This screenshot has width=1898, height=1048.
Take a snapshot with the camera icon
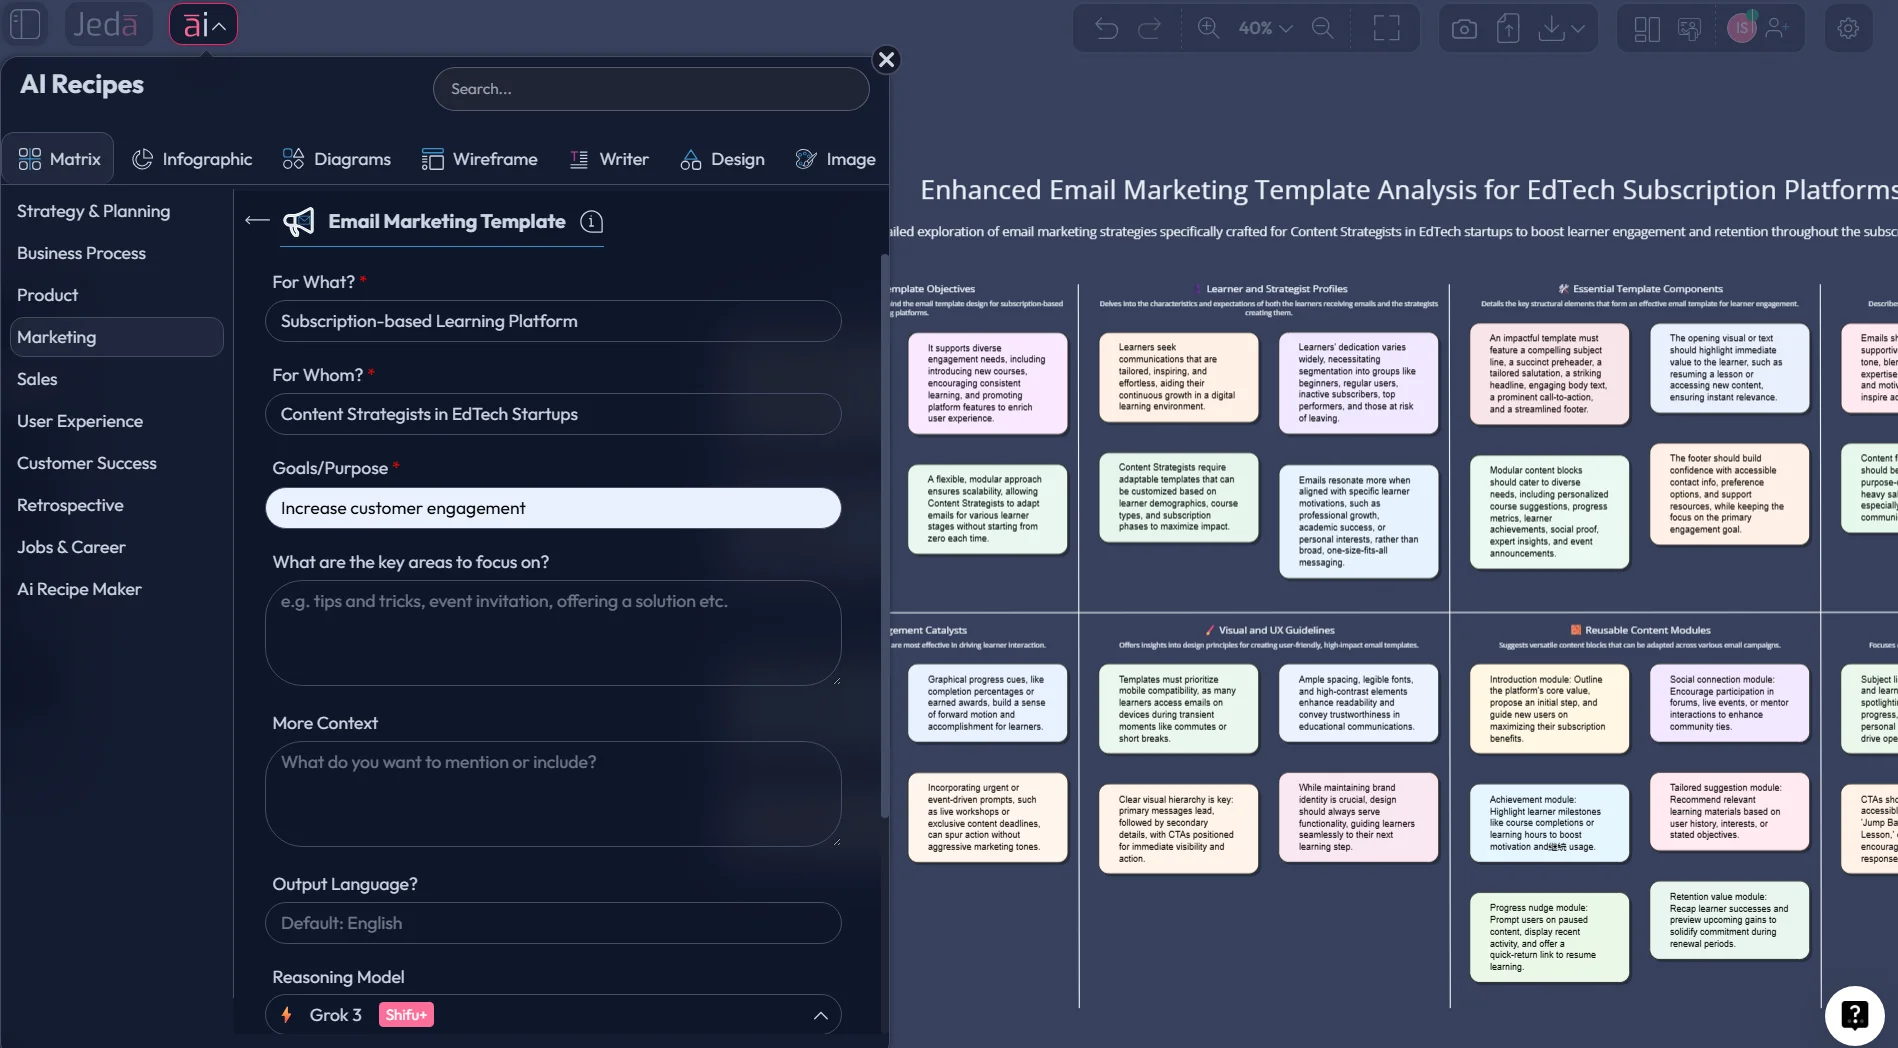click(1463, 28)
